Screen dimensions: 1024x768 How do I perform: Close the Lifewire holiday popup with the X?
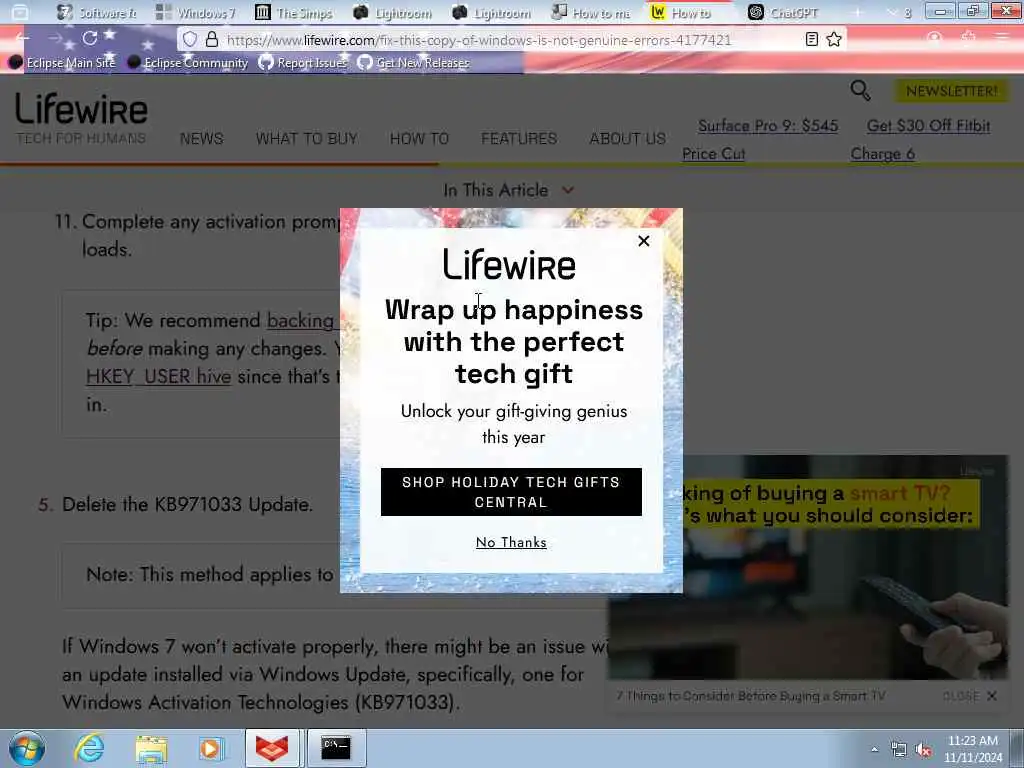click(x=643, y=241)
